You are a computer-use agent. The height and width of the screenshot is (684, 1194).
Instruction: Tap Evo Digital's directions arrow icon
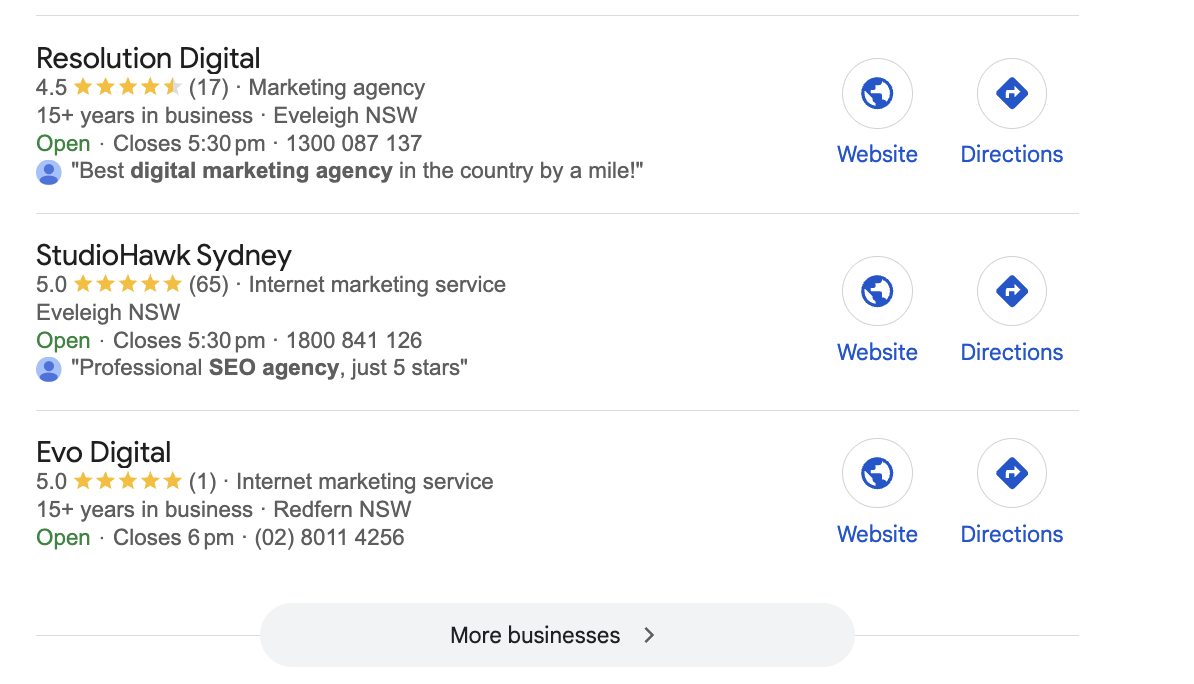1011,474
